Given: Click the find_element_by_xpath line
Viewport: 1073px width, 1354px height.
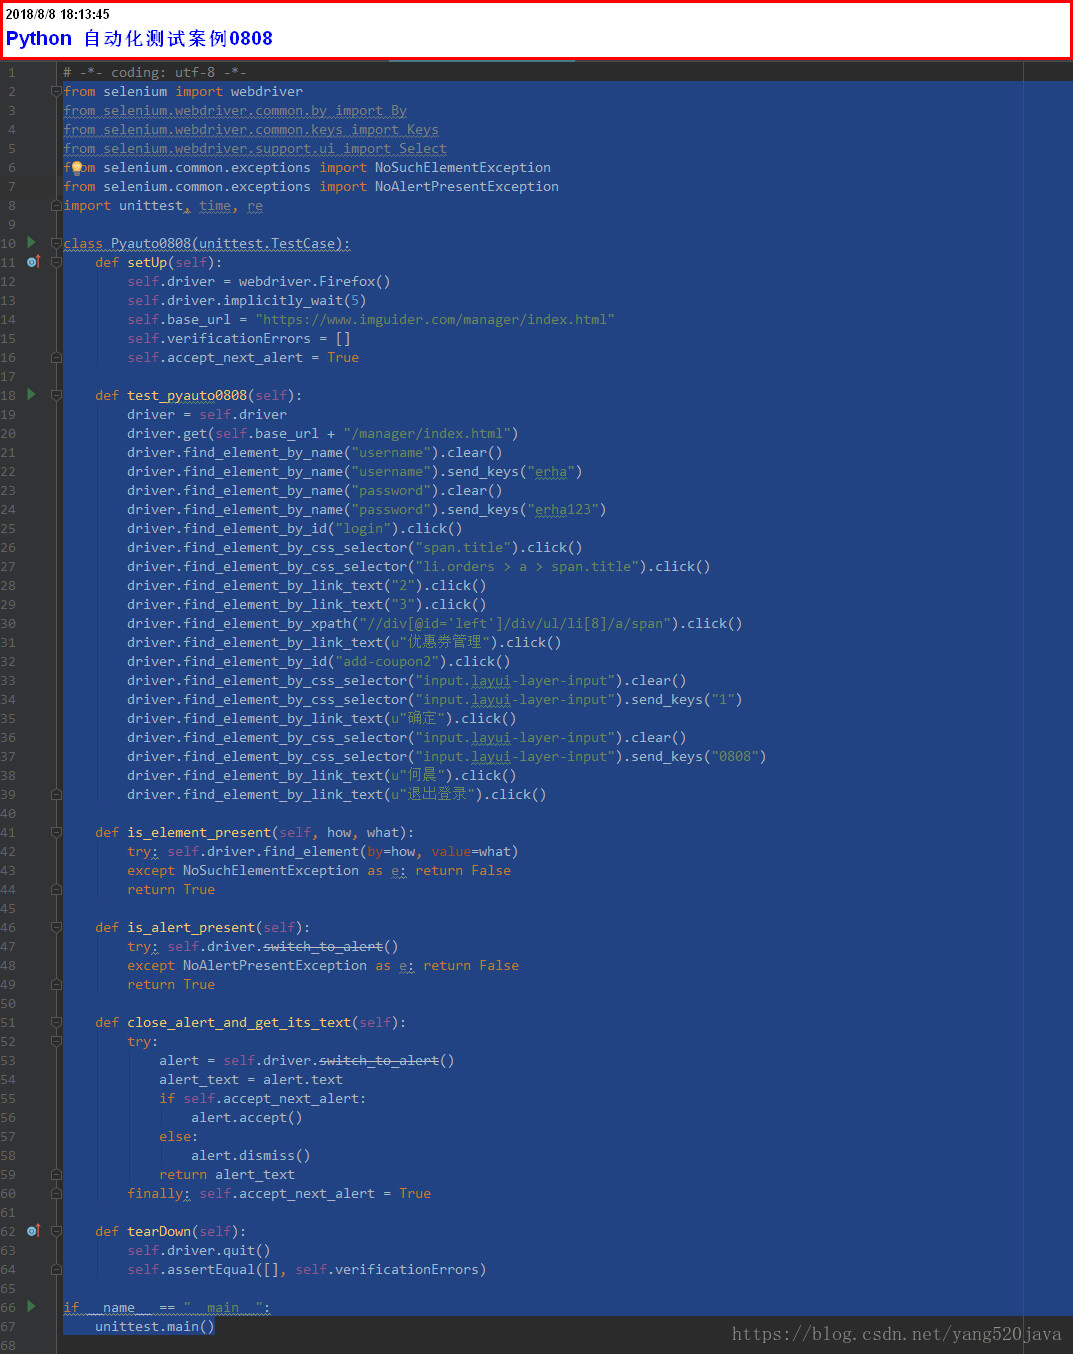Looking at the screenshot, I should coord(435,623).
